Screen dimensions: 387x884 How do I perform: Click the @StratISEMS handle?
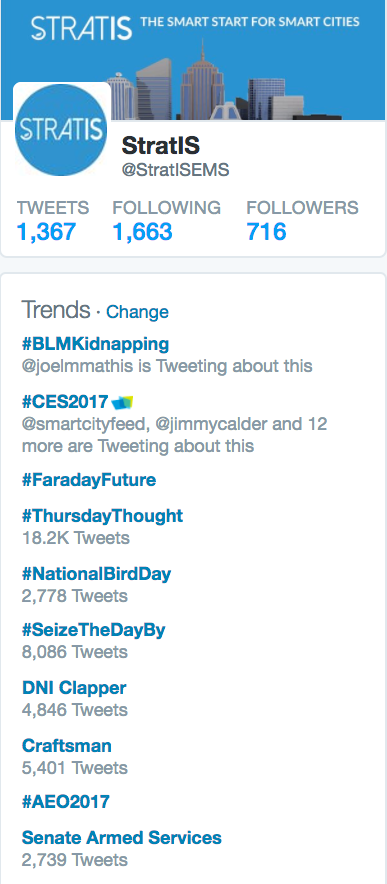[x=175, y=170]
